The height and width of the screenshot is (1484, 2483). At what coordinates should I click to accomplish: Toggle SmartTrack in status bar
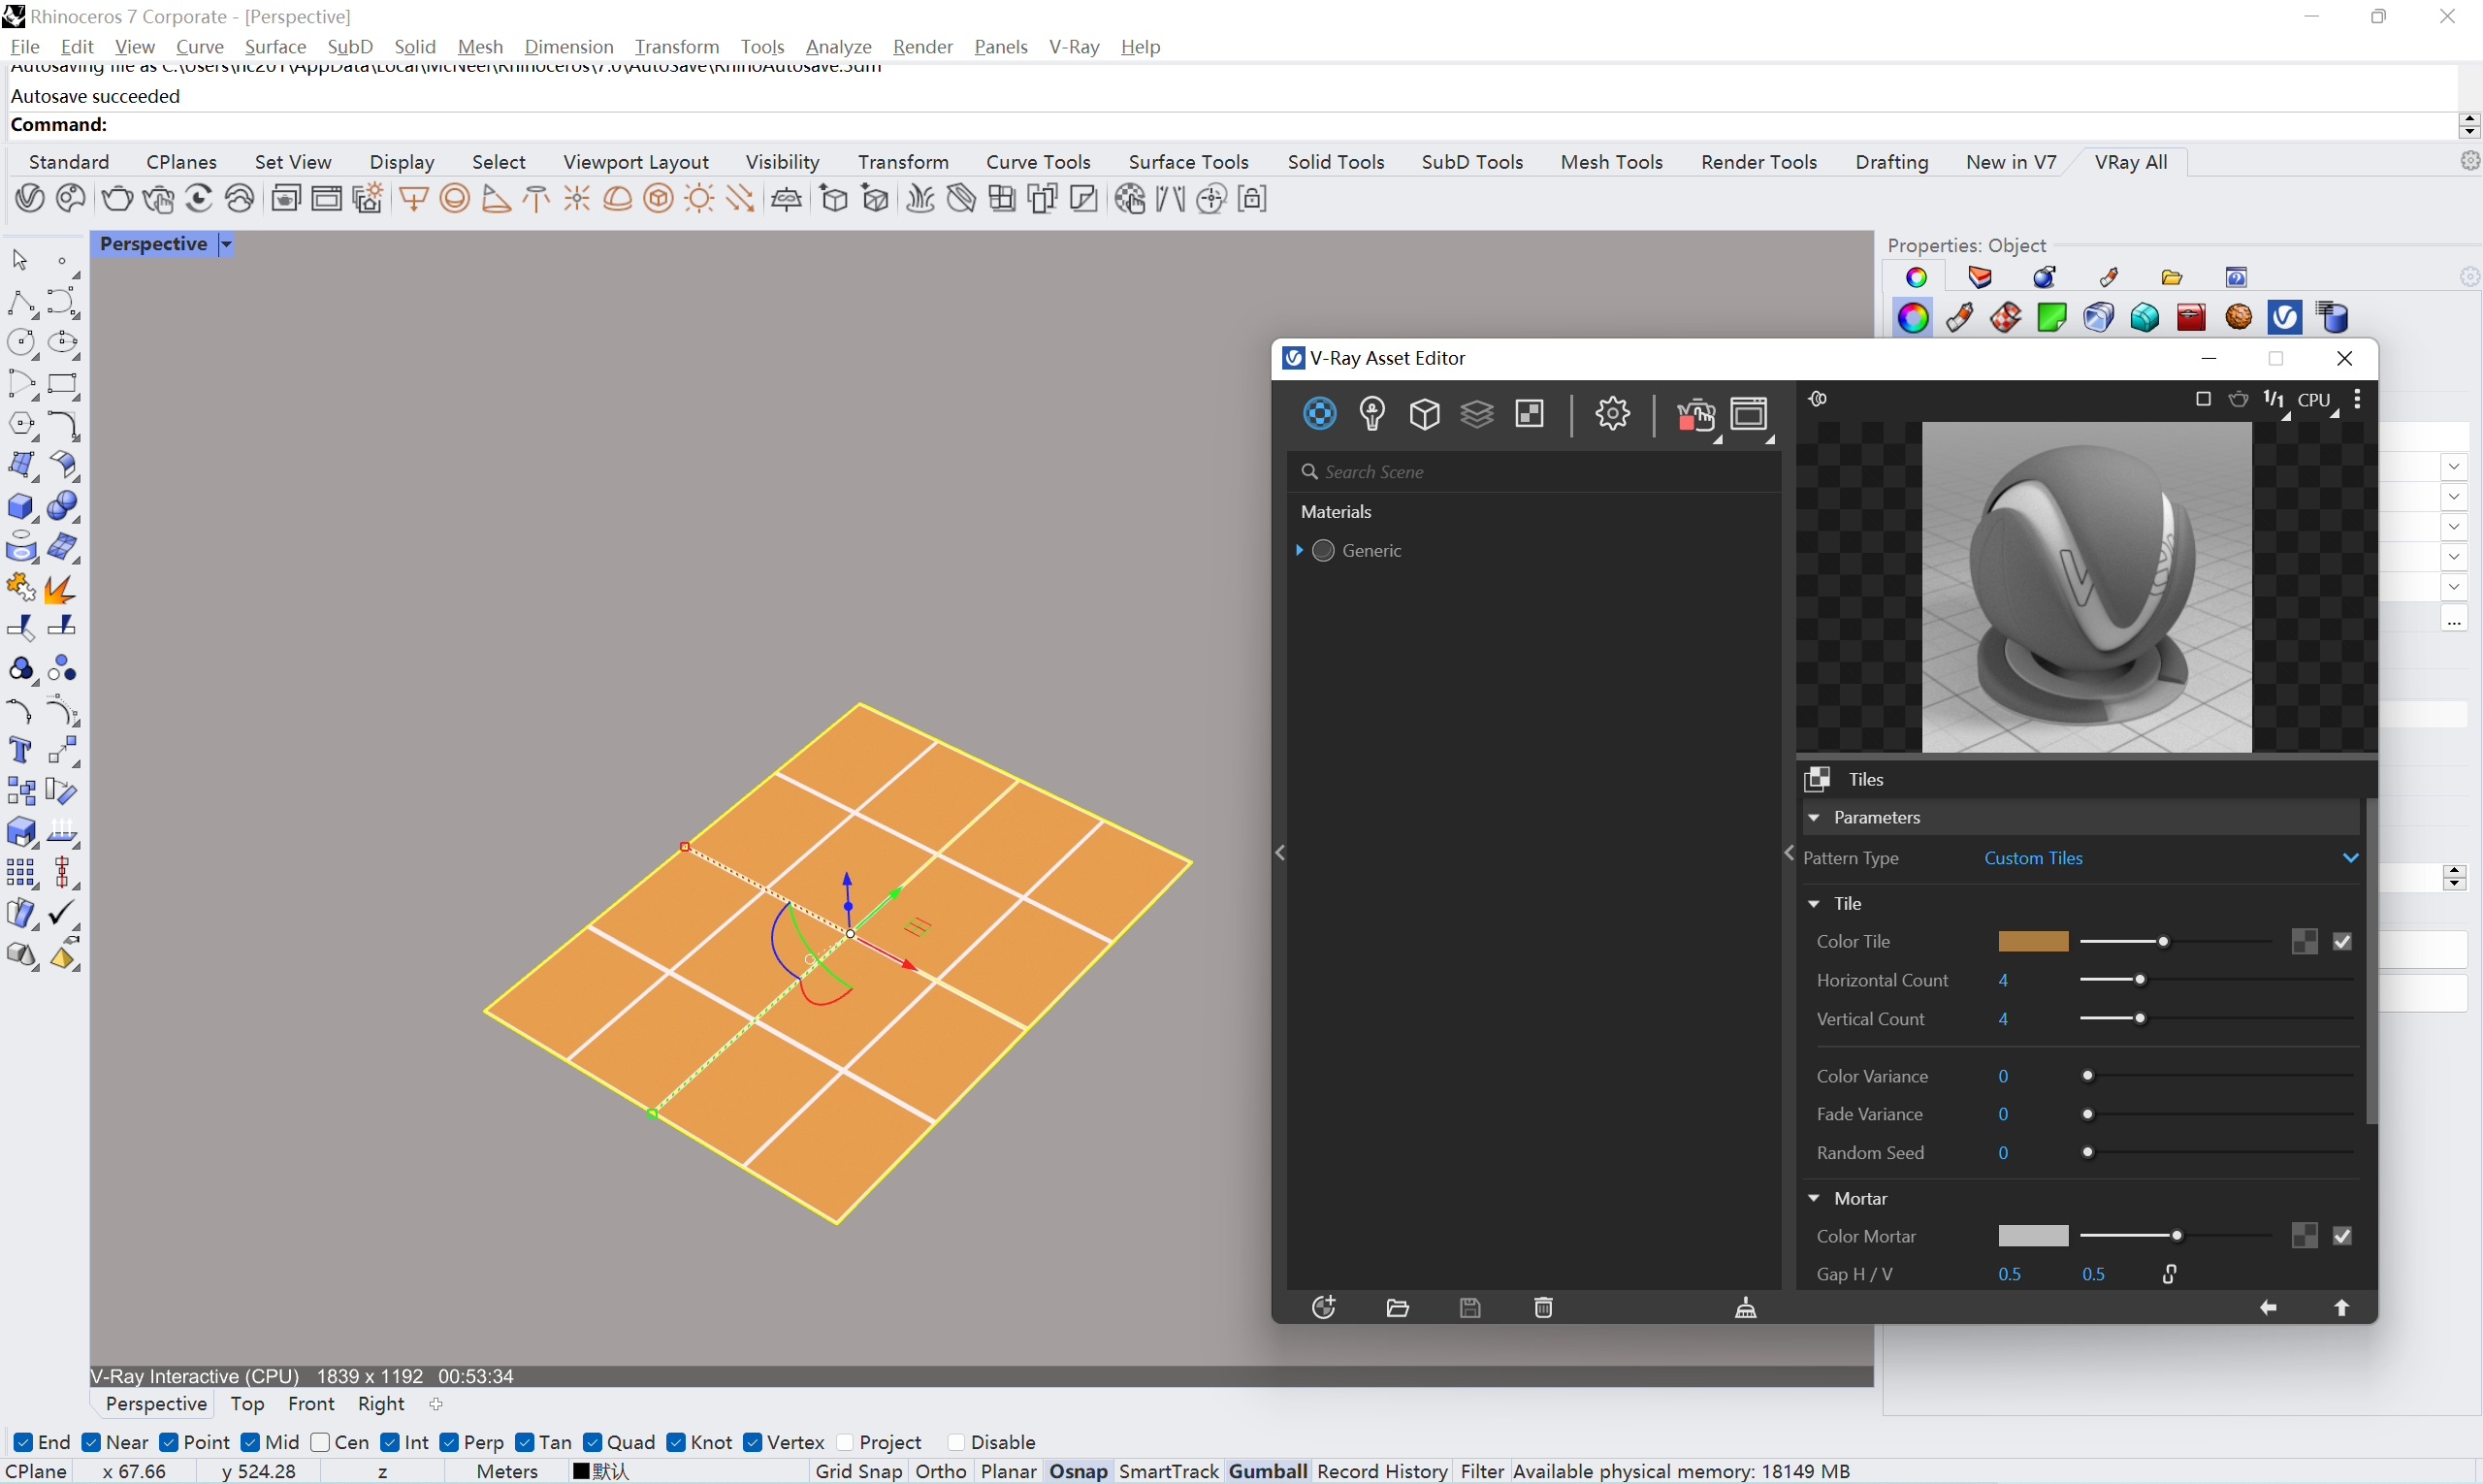1168,1471
